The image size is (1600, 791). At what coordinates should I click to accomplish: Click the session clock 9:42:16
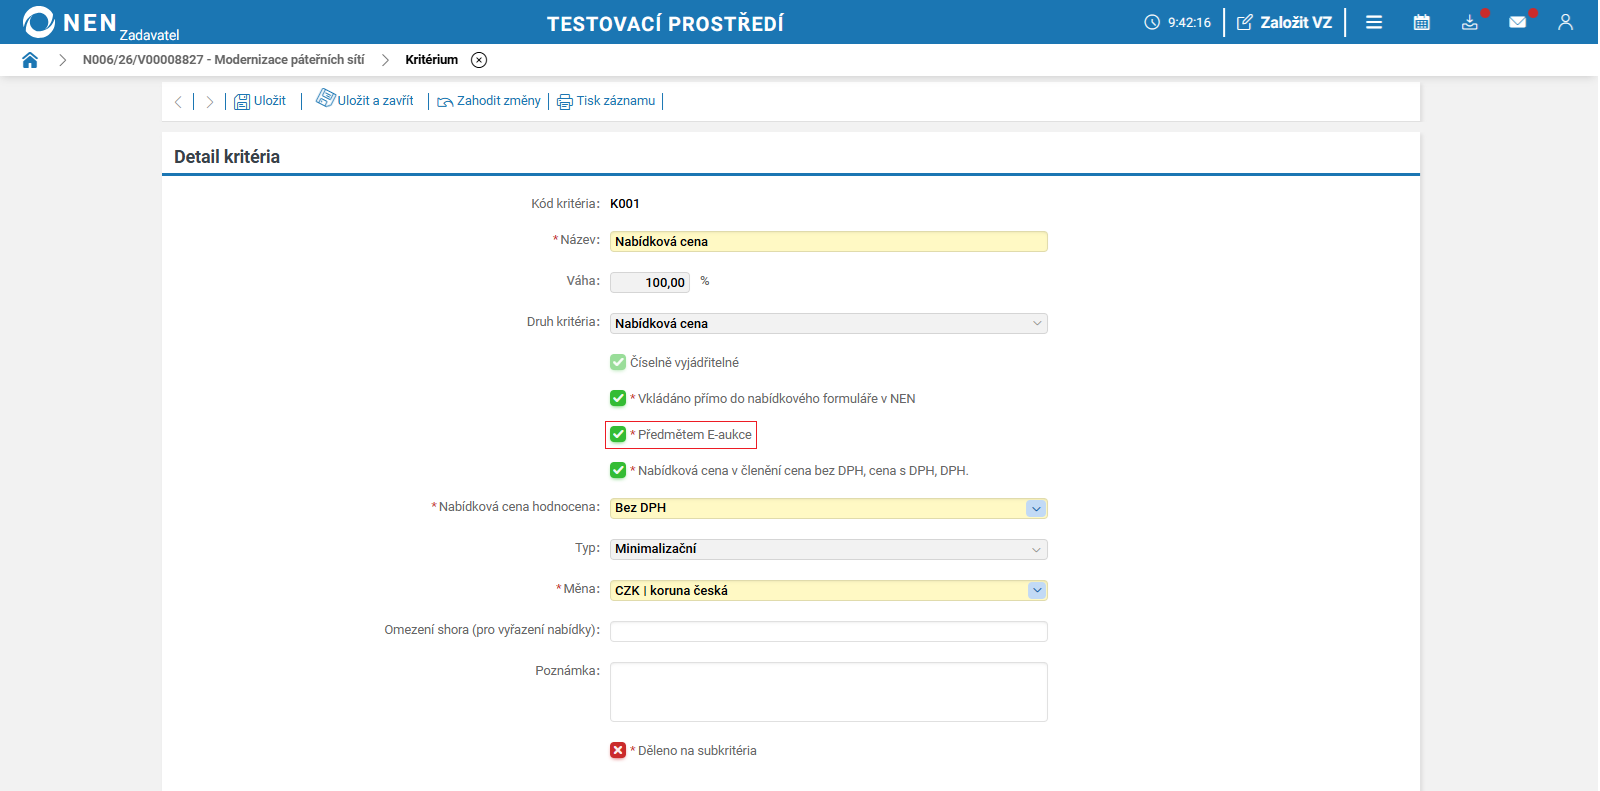1178,22
